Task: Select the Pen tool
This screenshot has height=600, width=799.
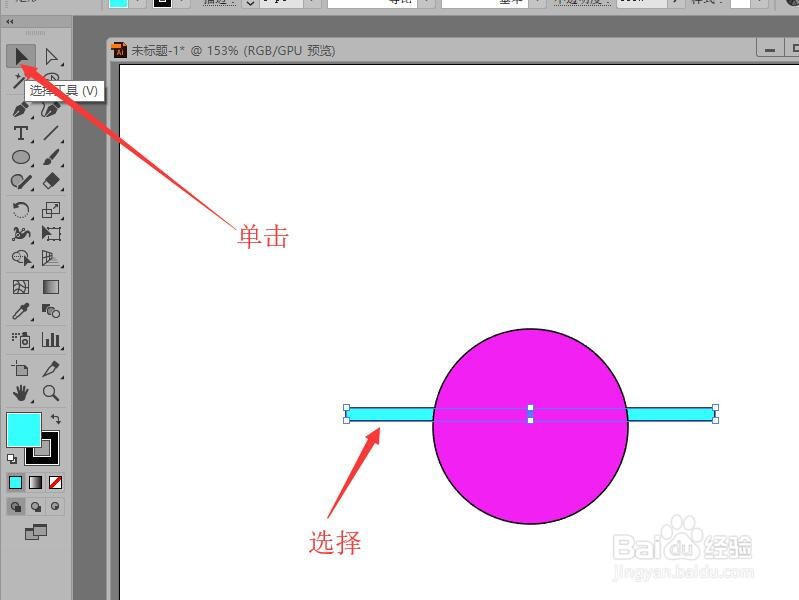Action: (21, 109)
